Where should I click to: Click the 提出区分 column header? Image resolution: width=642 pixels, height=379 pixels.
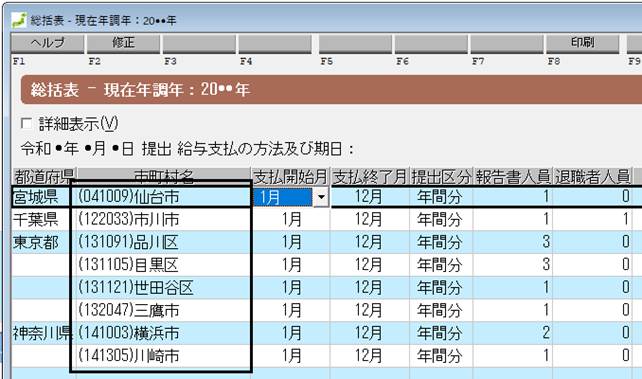[x=441, y=177]
